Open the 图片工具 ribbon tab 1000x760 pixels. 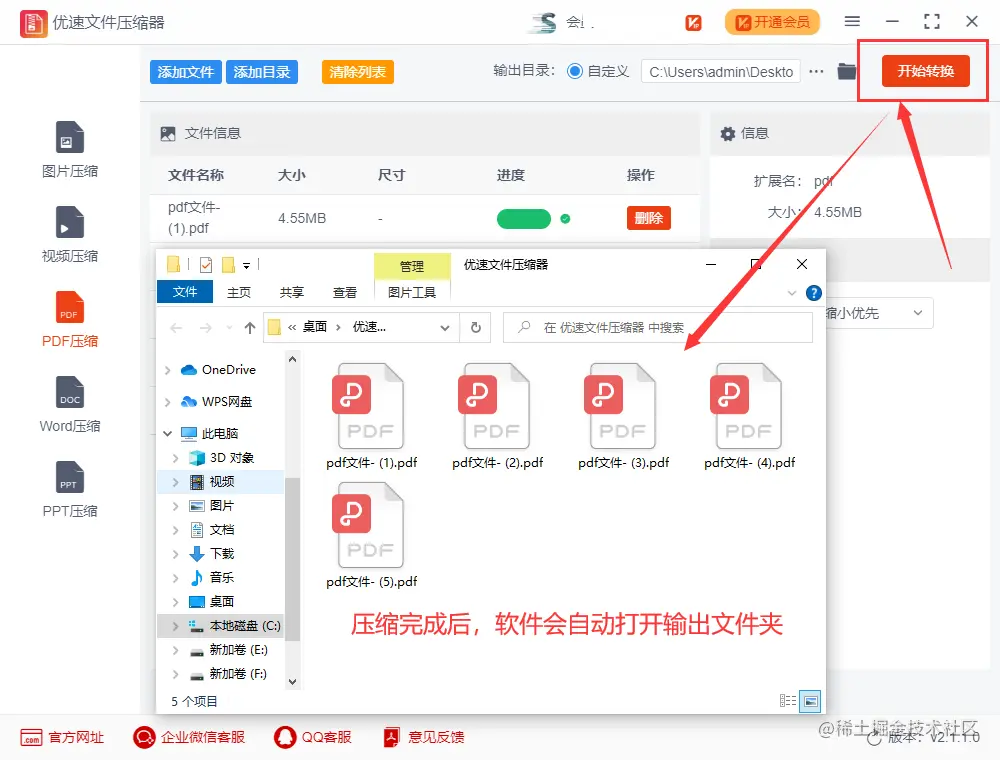coord(412,292)
